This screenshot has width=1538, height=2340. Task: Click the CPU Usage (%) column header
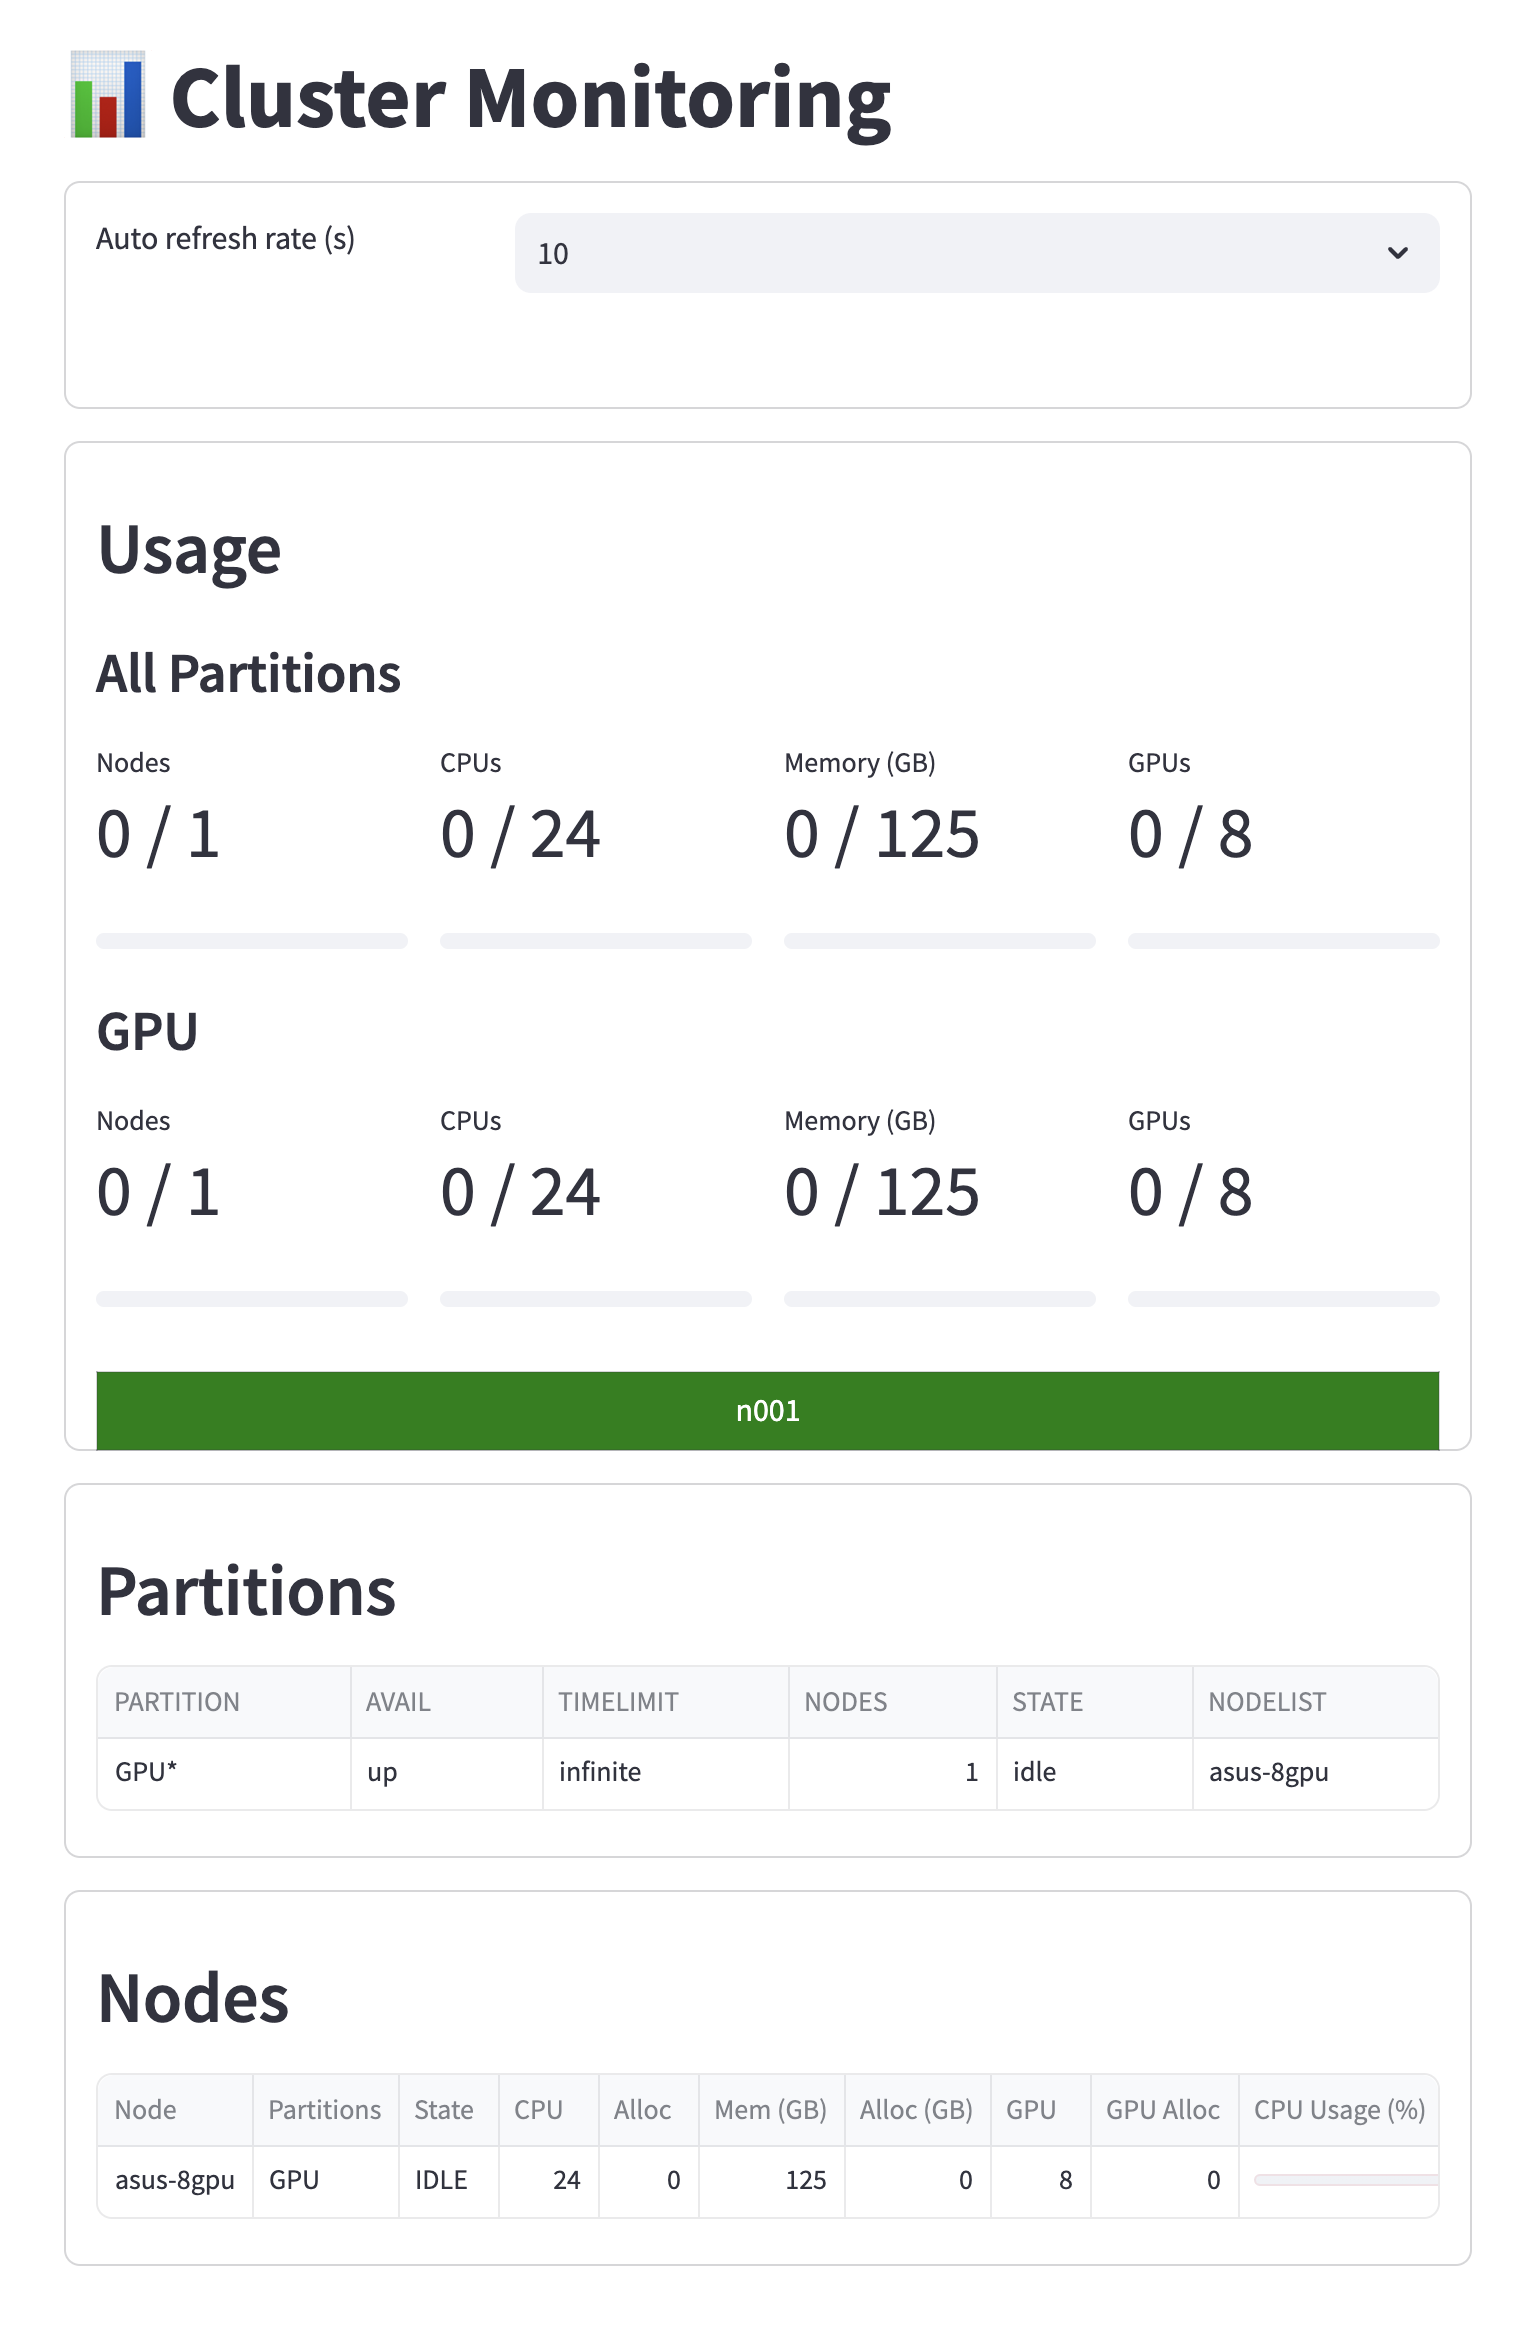pos(1339,2110)
